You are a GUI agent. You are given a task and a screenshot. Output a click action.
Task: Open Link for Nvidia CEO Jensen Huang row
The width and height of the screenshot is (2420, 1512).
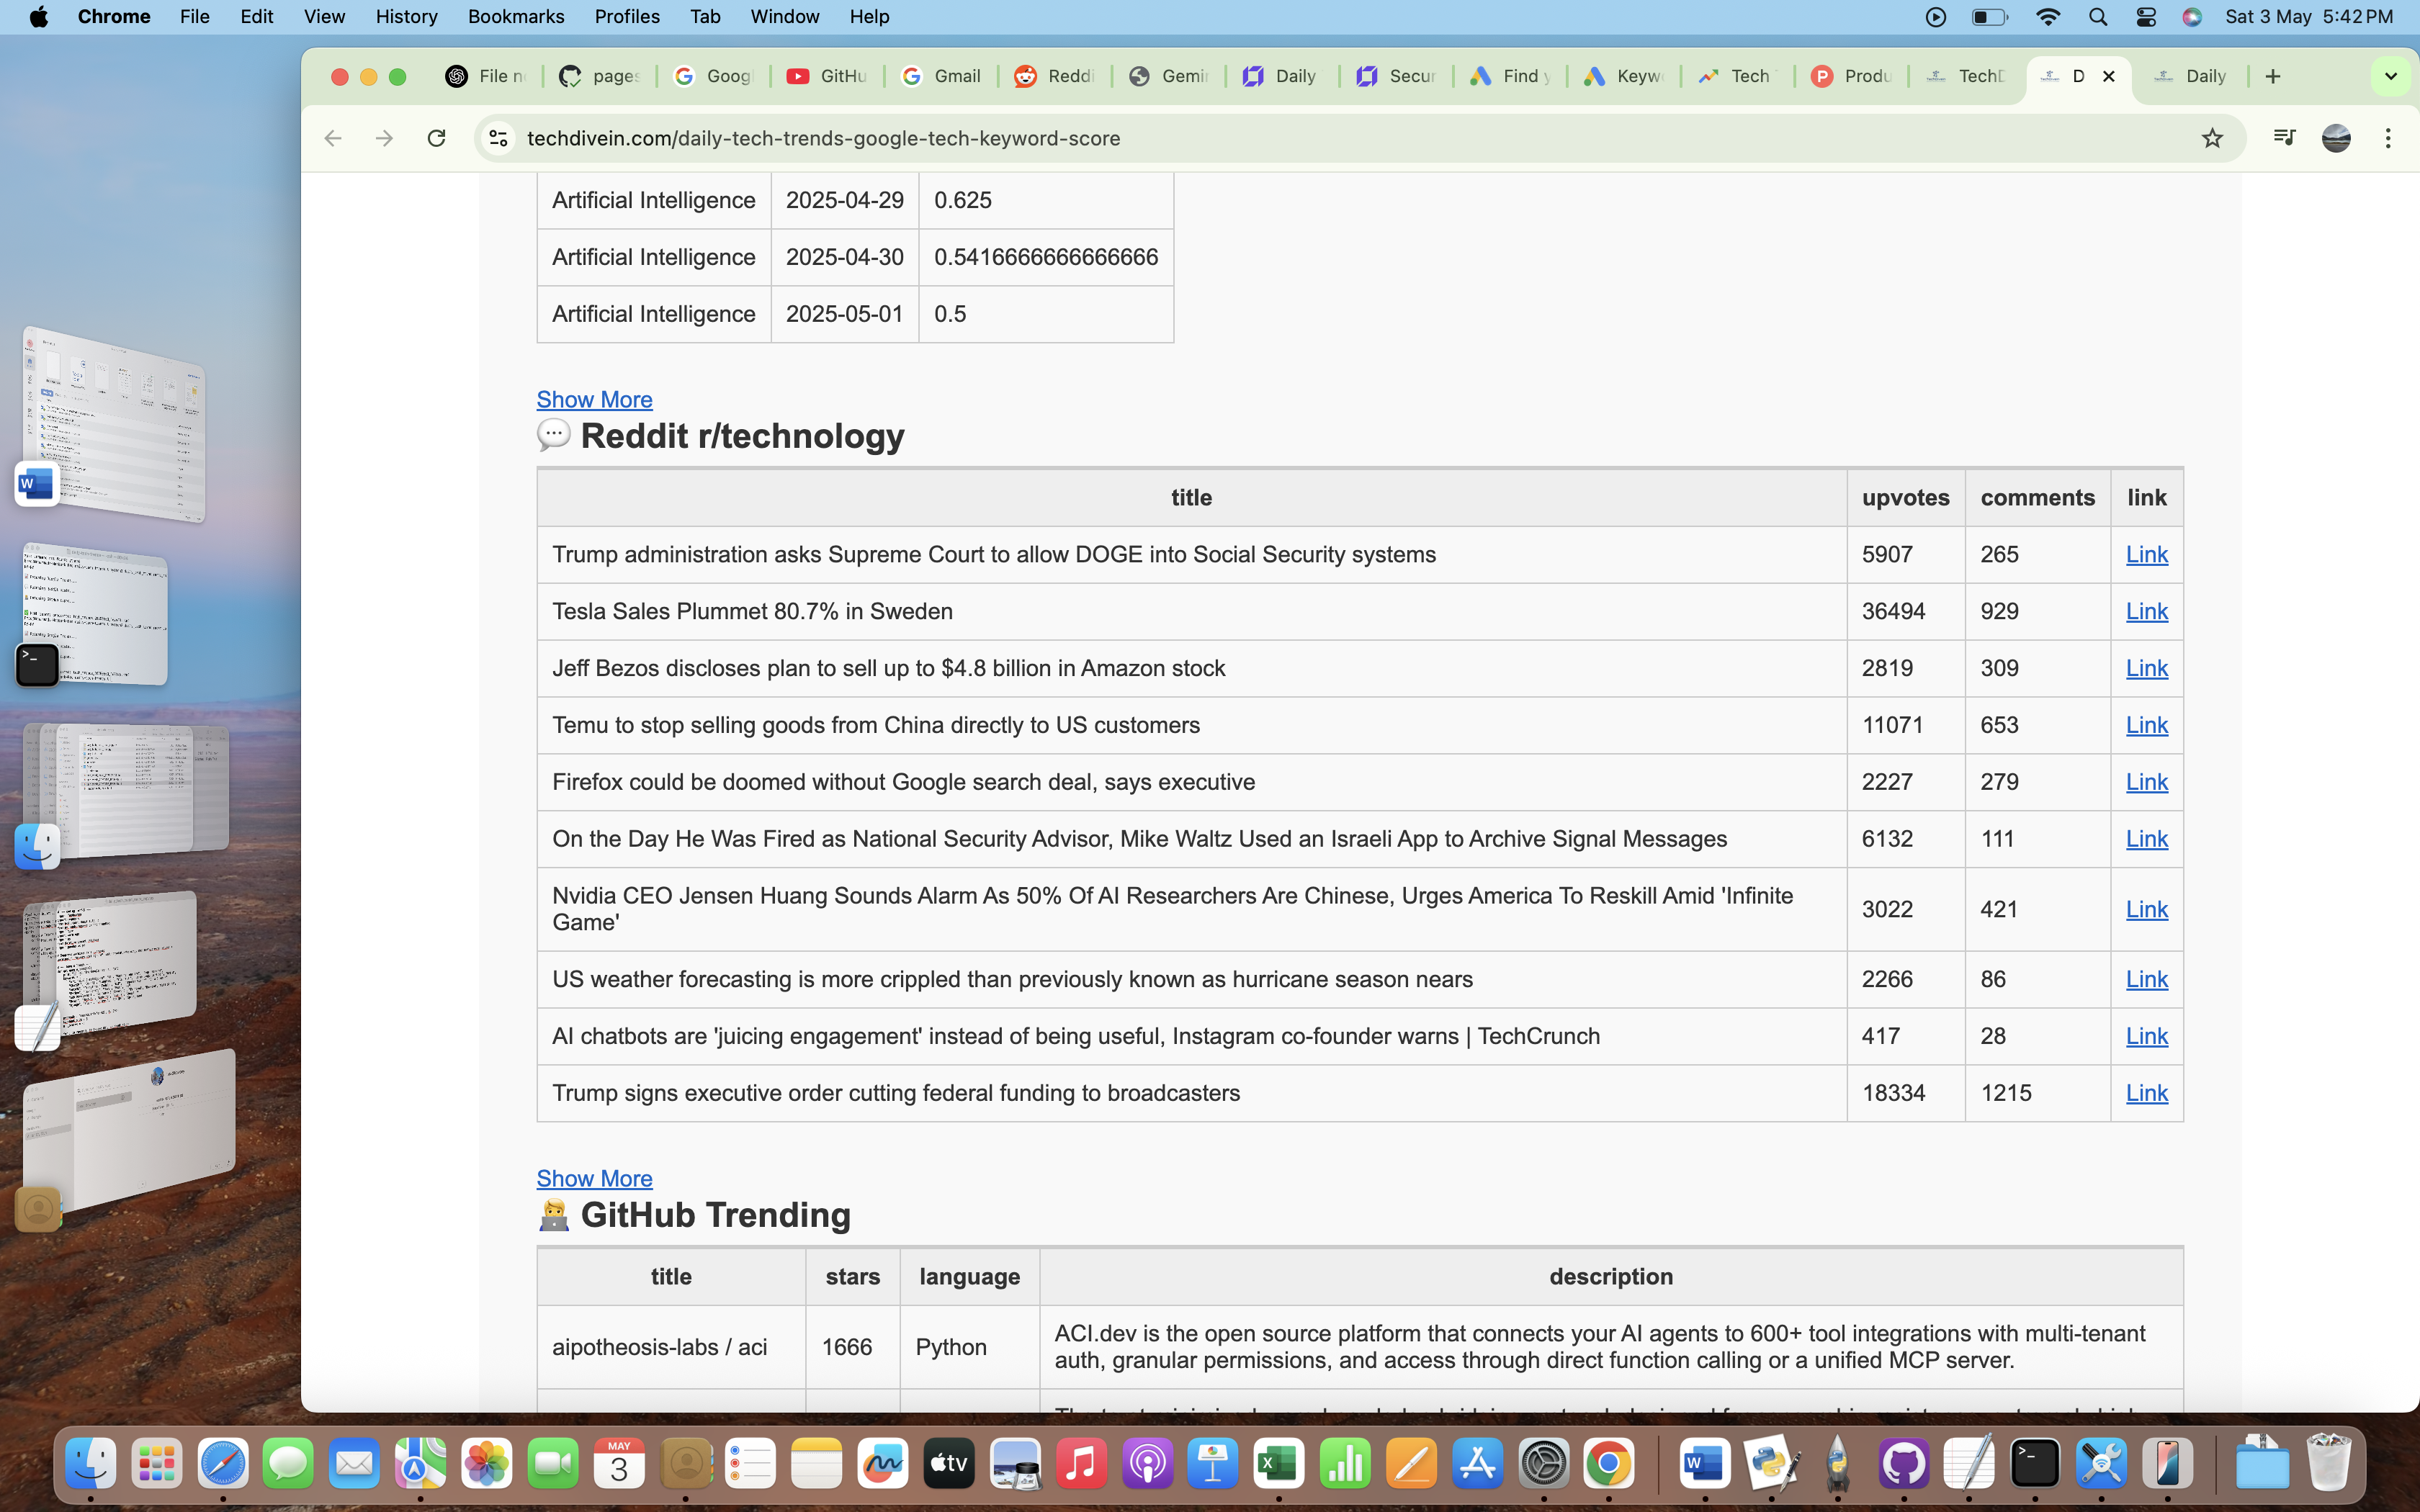click(x=2146, y=909)
